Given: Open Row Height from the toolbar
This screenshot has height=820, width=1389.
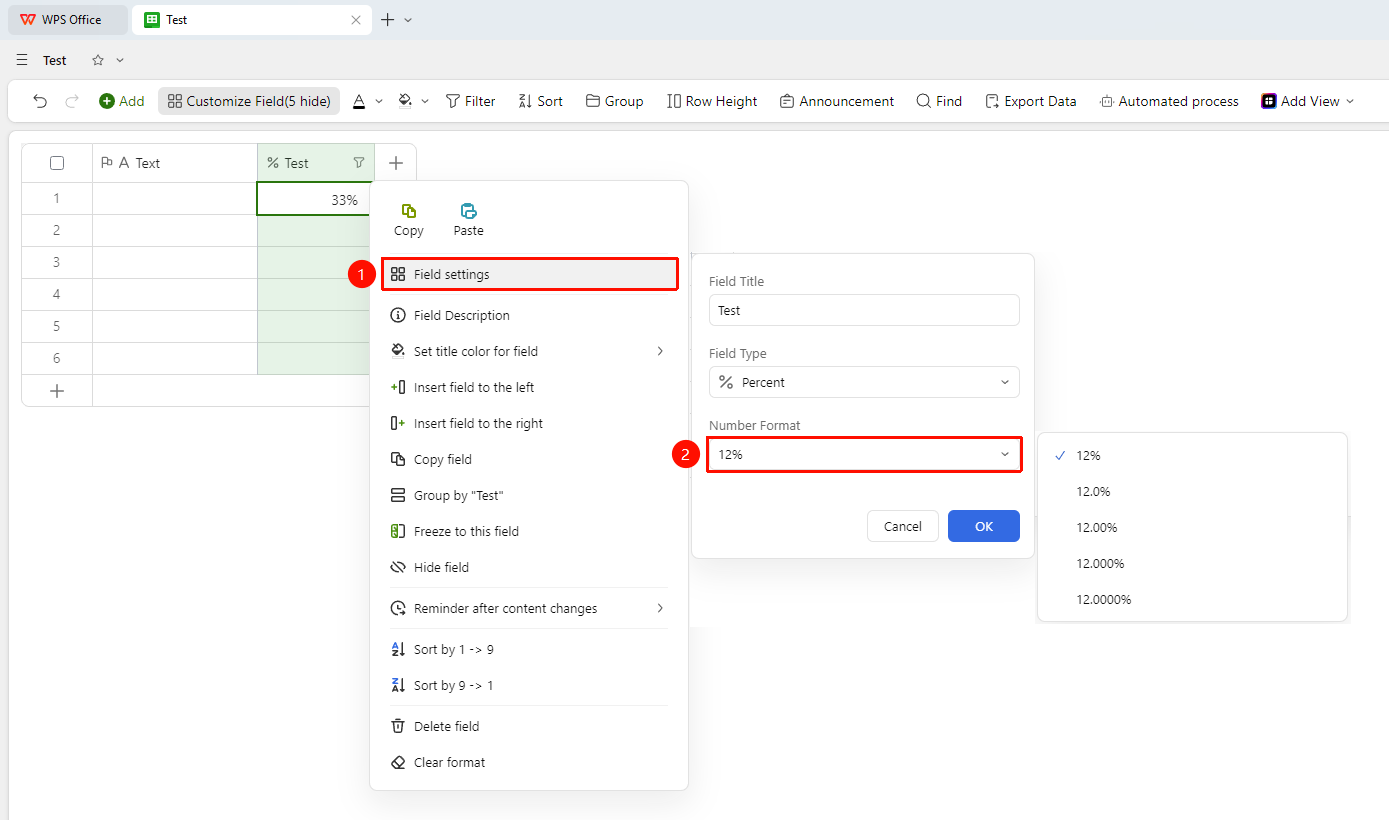Looking at the screenshot, I should tap(712, 101).
